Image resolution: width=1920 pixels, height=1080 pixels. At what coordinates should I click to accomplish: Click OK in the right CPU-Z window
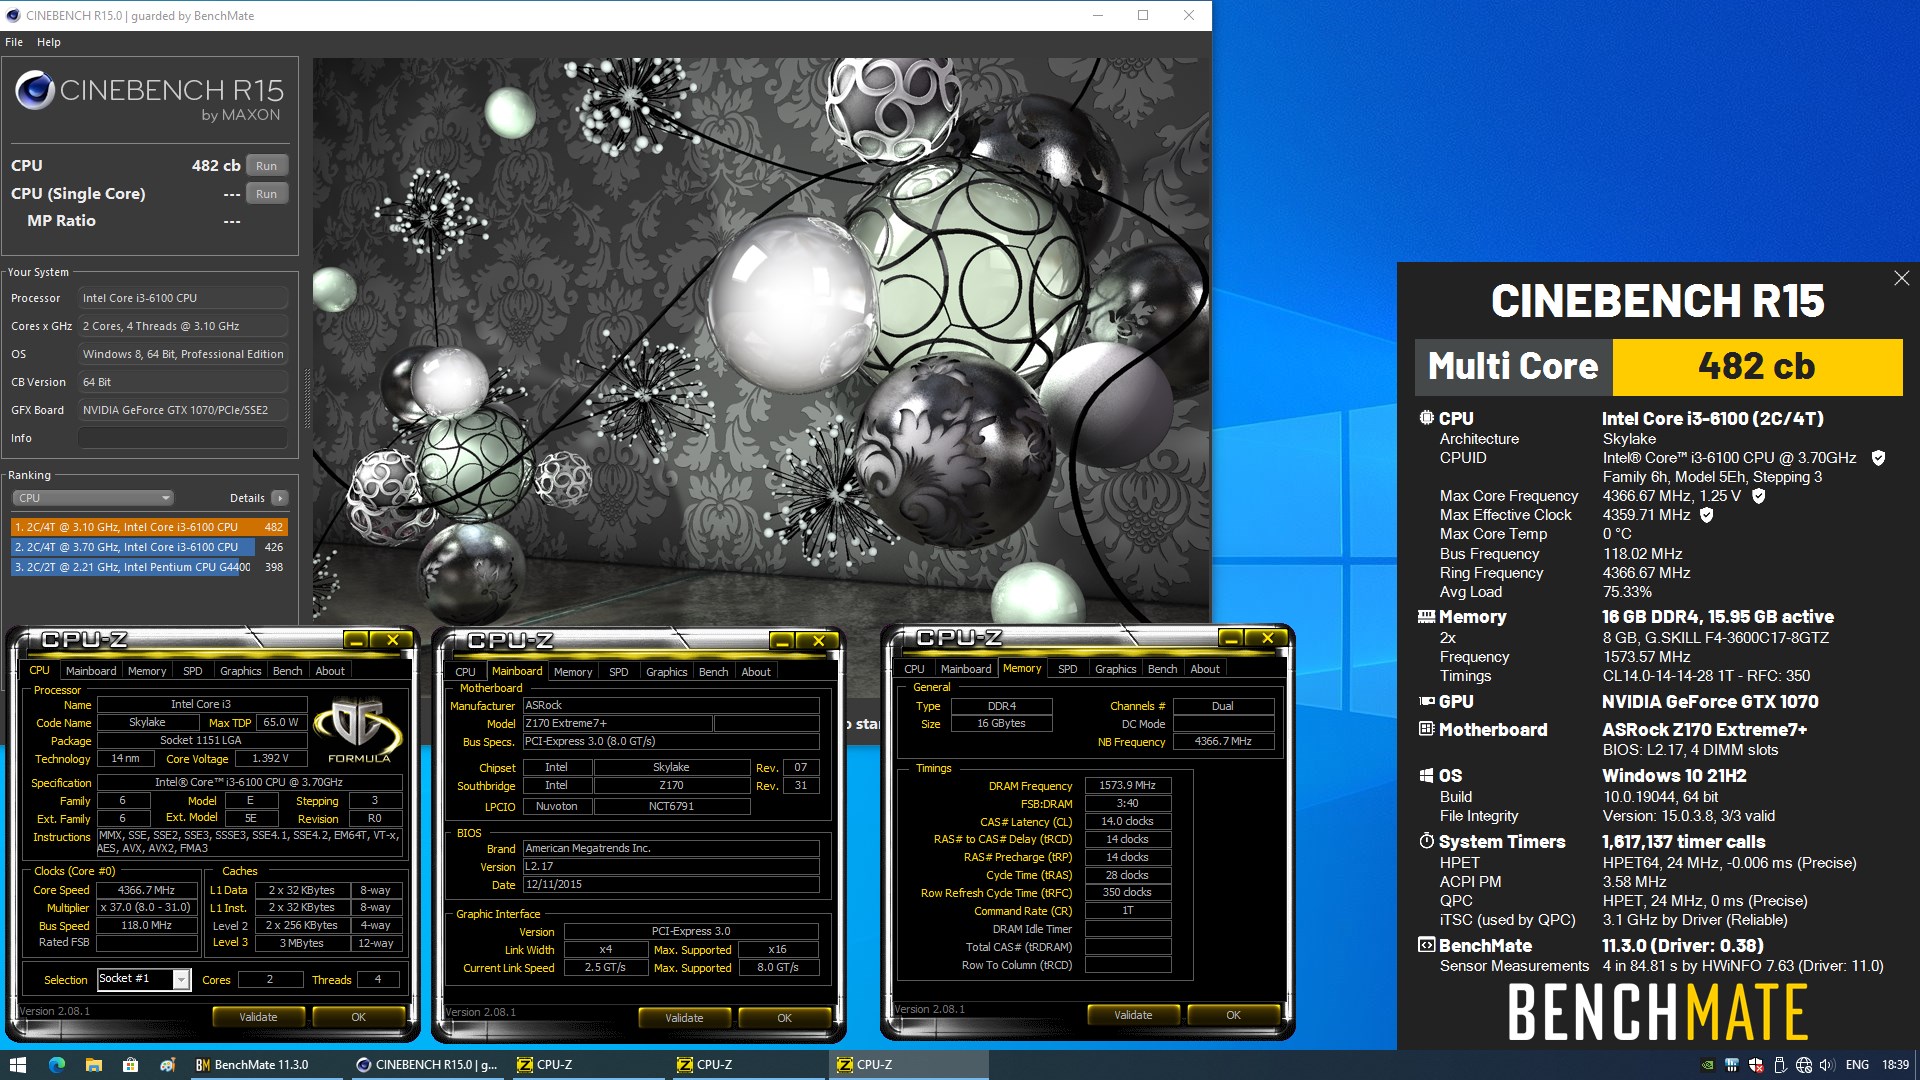coord(1233,1015)
